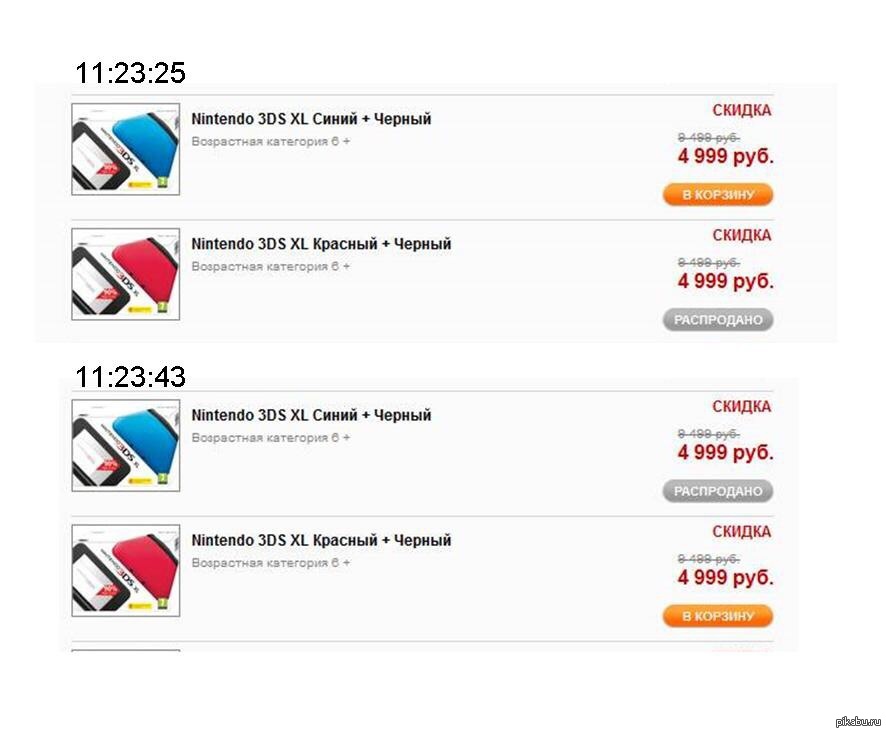Click top blue item's 4 999 руб. price
The image size is (886, 733).
tap(726, 157)
